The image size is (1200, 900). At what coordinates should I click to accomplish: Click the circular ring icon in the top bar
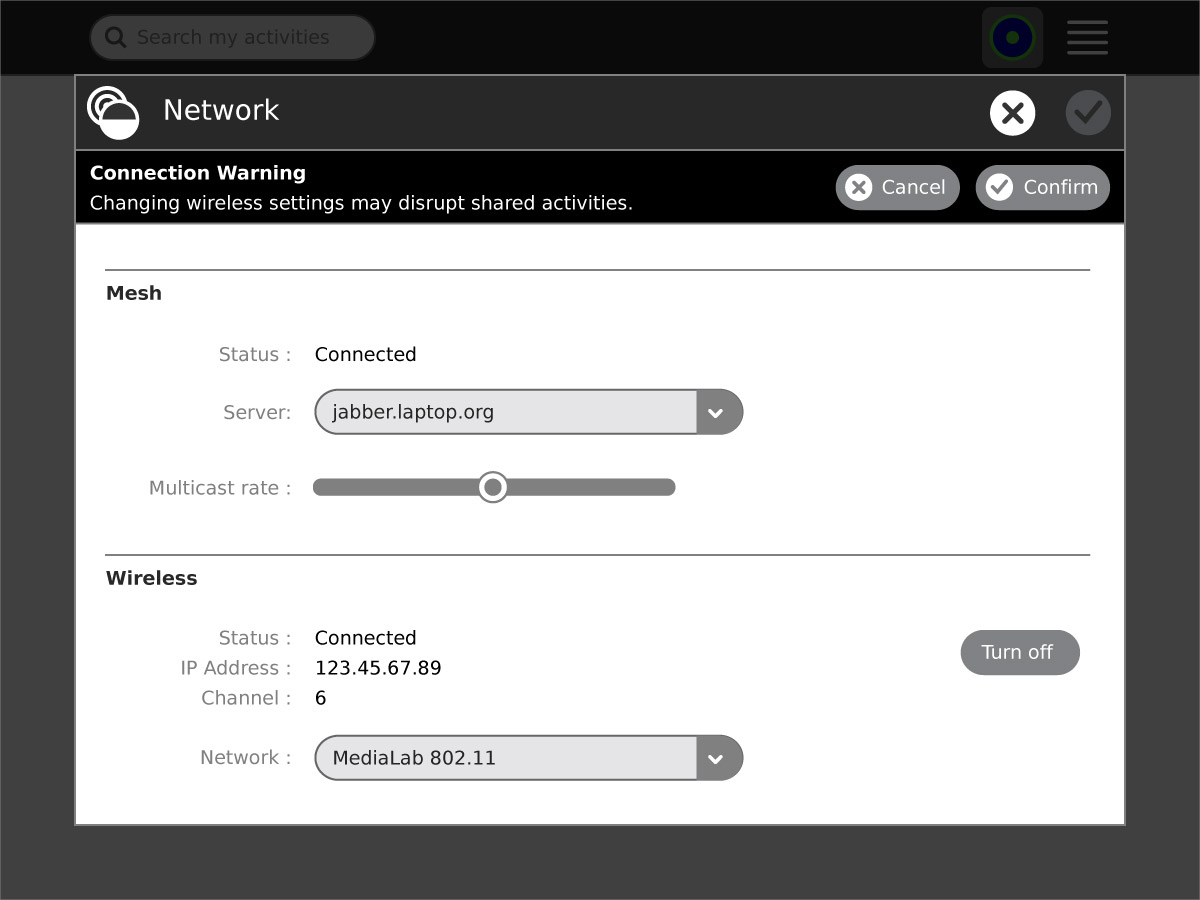(1012, 38)
